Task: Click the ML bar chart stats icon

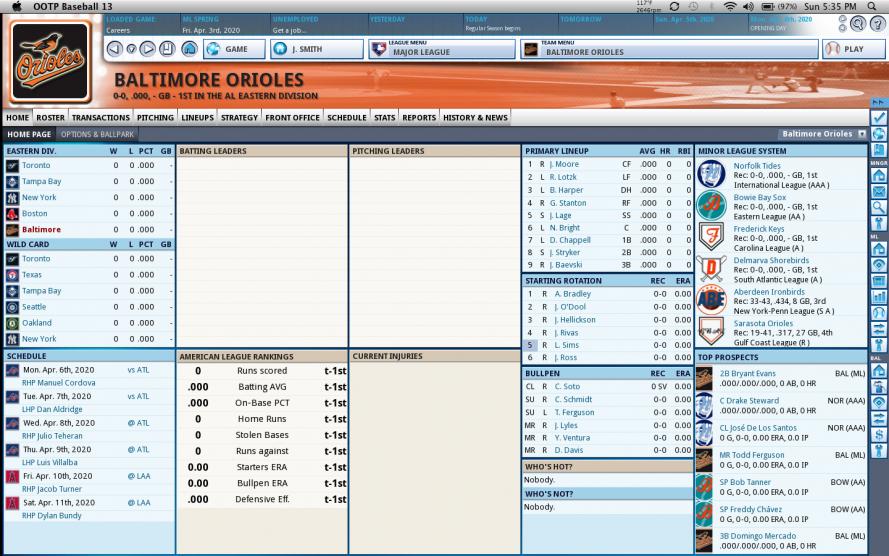Action: pyautogui.click(x=879, y=296)
